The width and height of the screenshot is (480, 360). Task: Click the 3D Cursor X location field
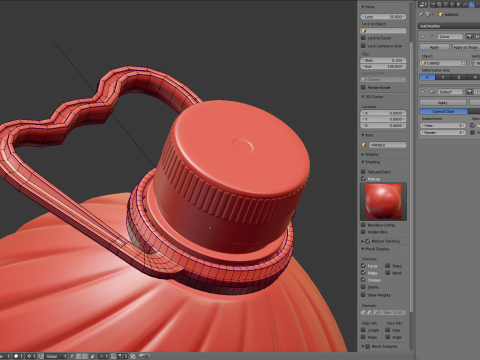pyautogui.click(x=383, y=113)
